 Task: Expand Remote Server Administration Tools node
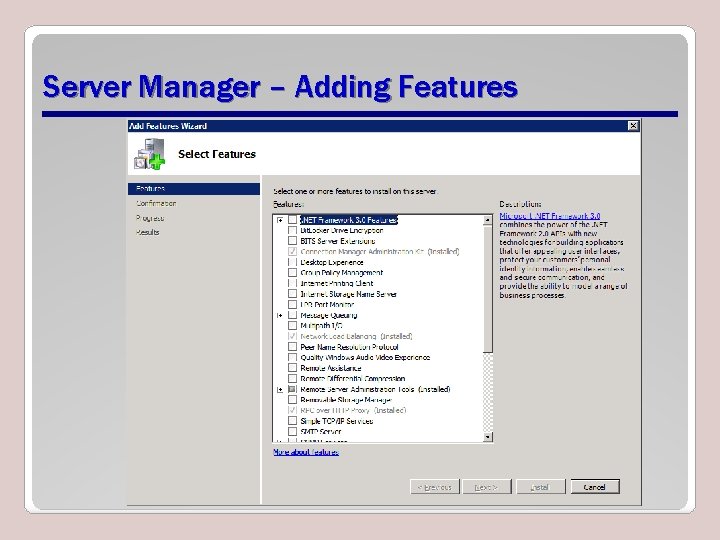pos(280,389)
